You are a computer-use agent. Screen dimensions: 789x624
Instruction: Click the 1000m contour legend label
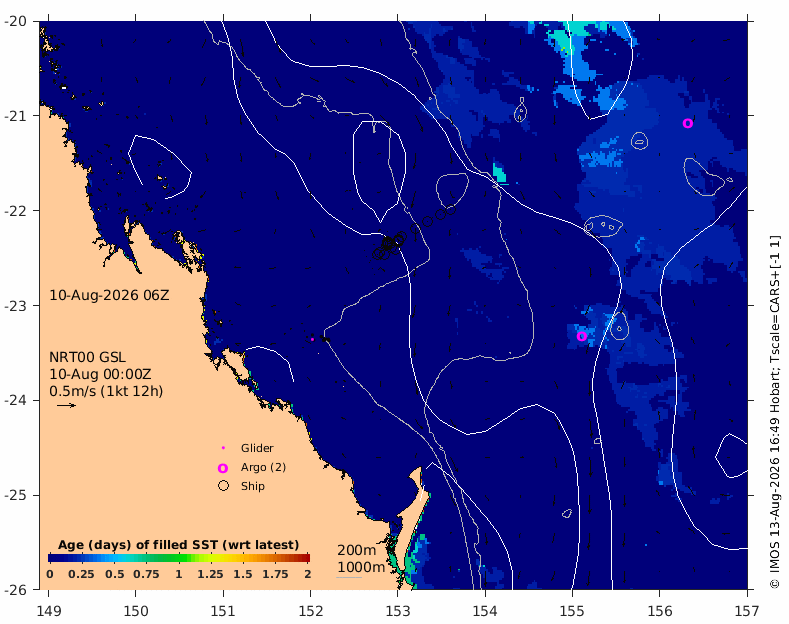click(x=361, y=567)
